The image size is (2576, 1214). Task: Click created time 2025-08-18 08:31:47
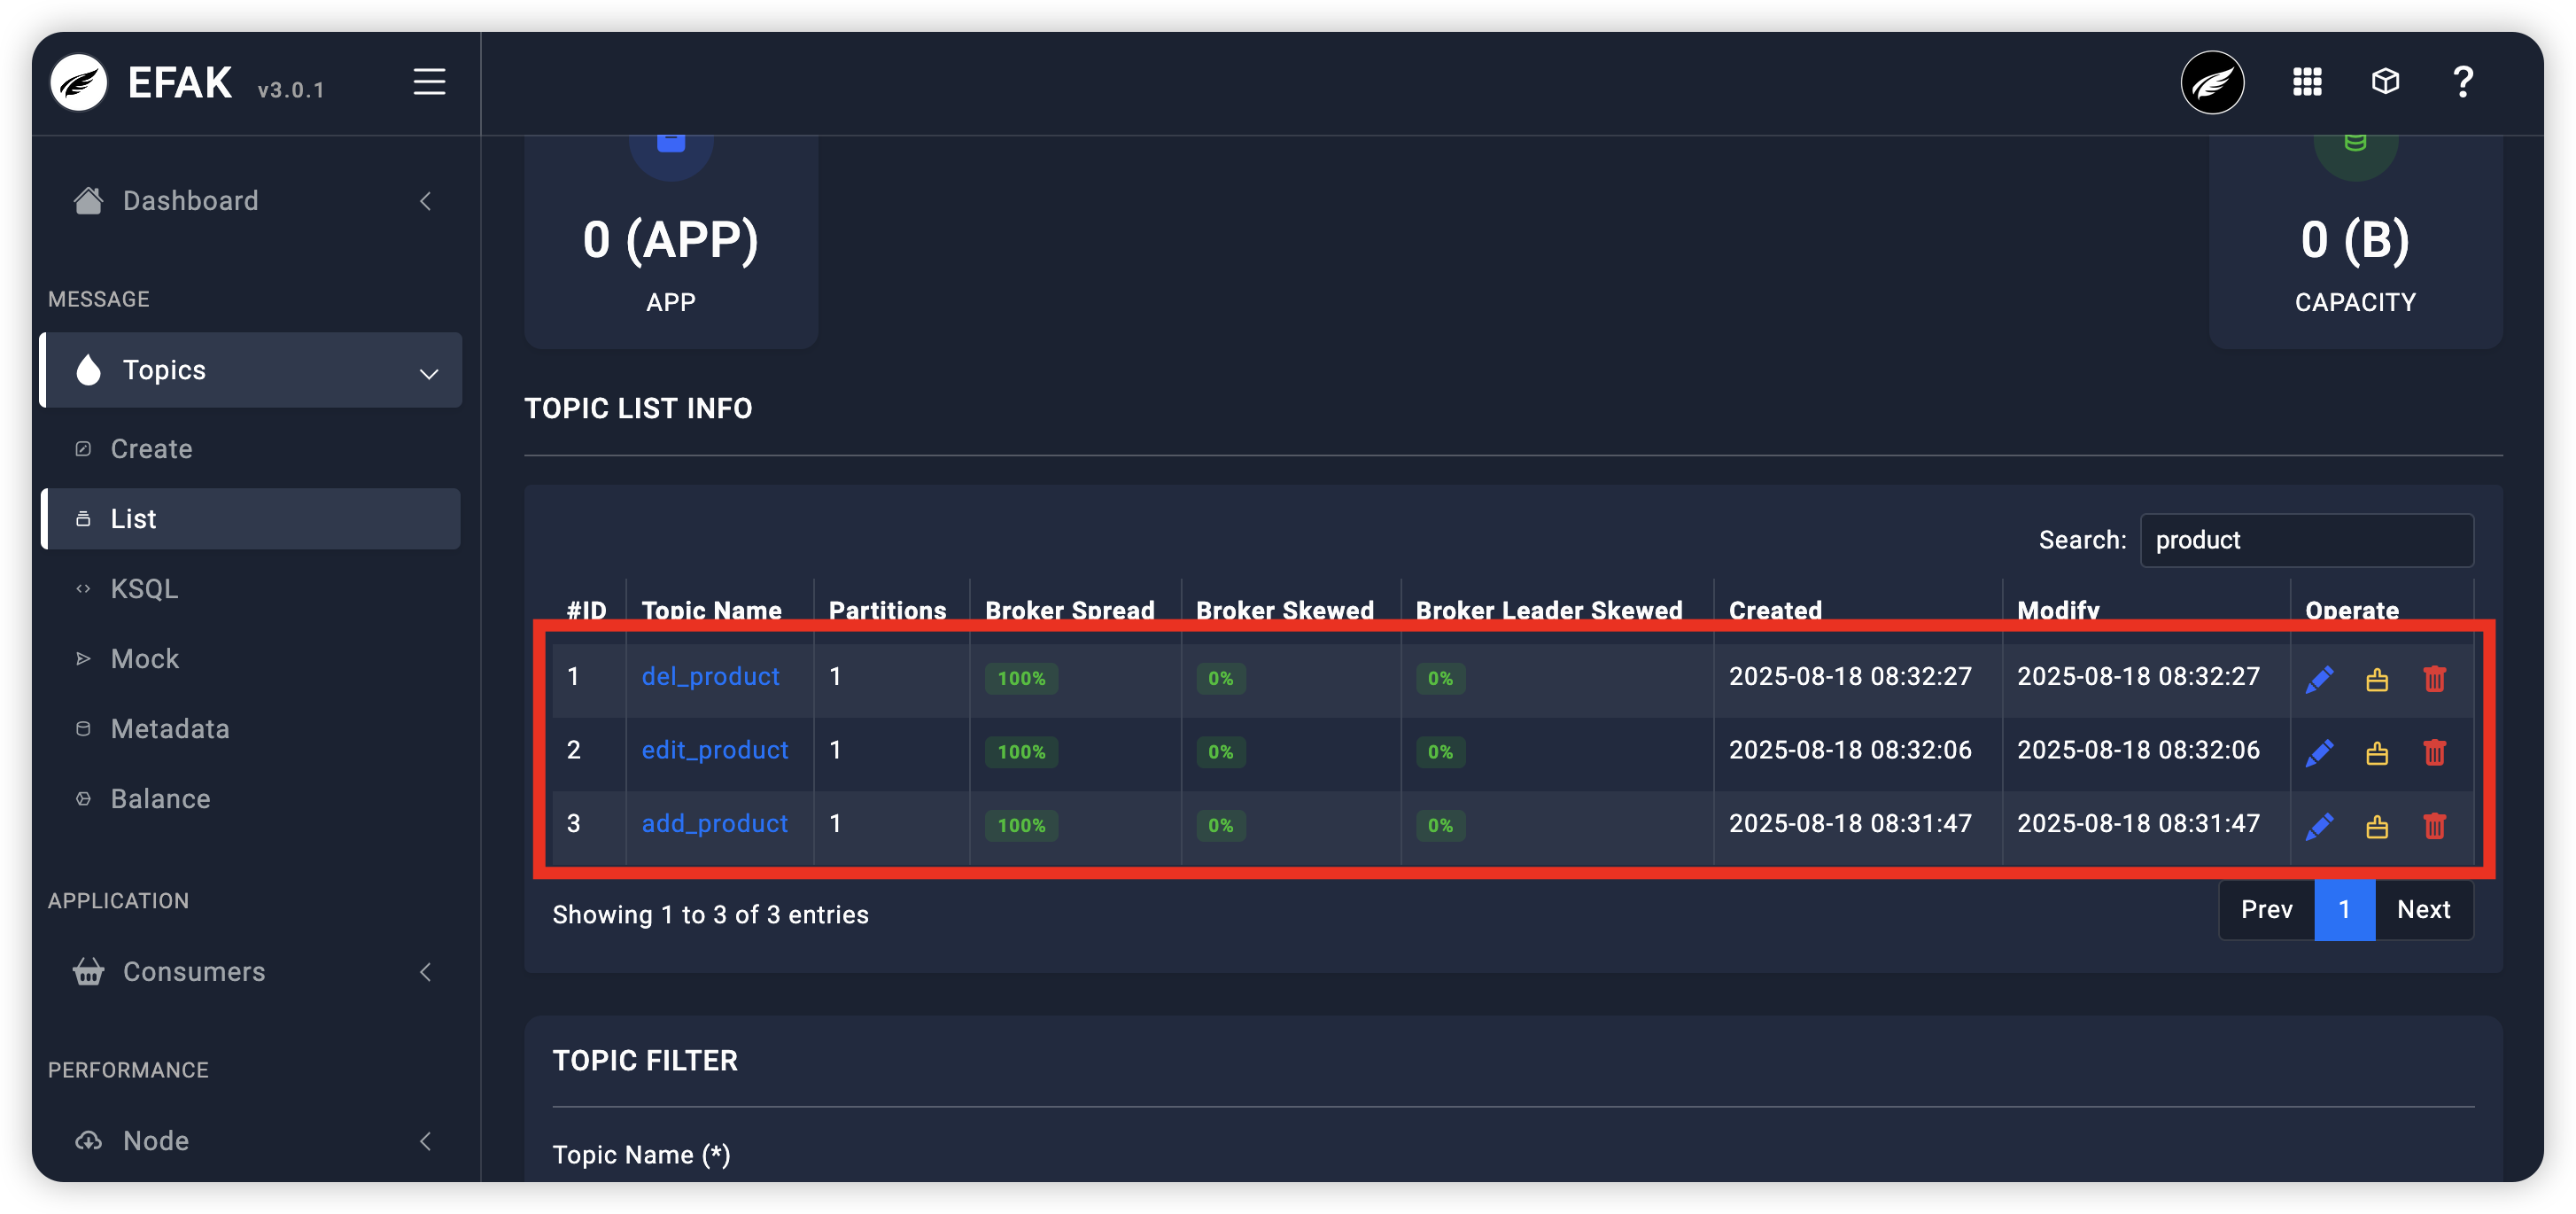(1850, 824)
